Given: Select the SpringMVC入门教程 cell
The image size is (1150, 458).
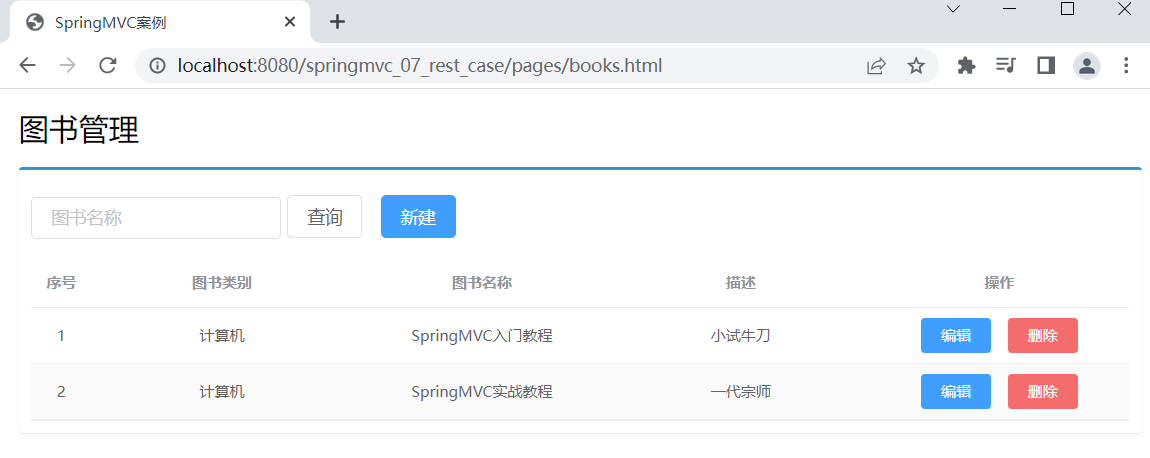Looking at the screenshot, I should (482, 336).
